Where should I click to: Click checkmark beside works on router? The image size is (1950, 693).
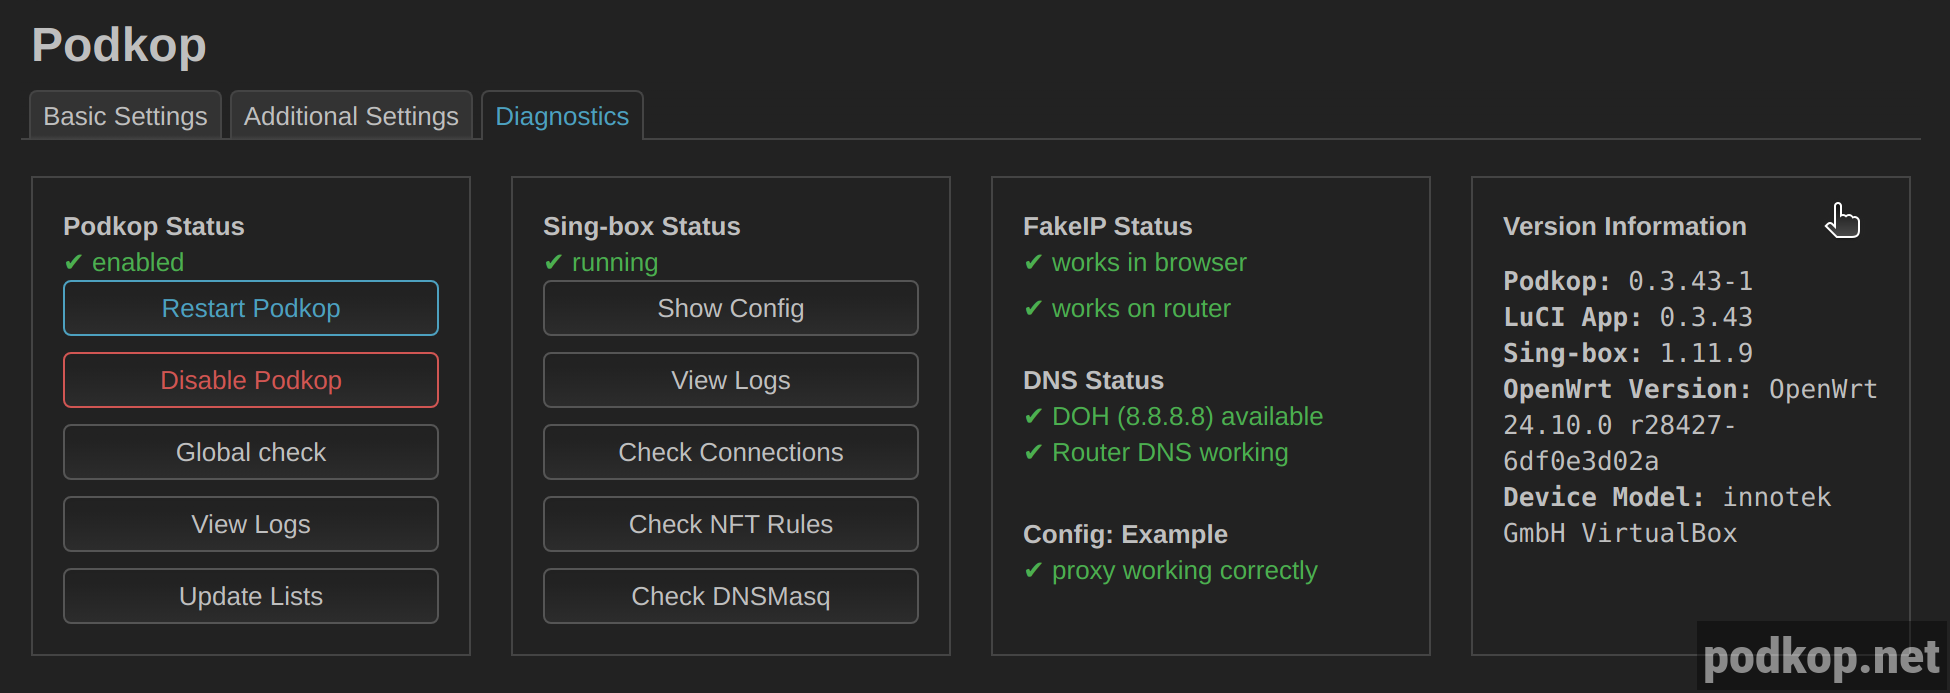[1033, 308]
